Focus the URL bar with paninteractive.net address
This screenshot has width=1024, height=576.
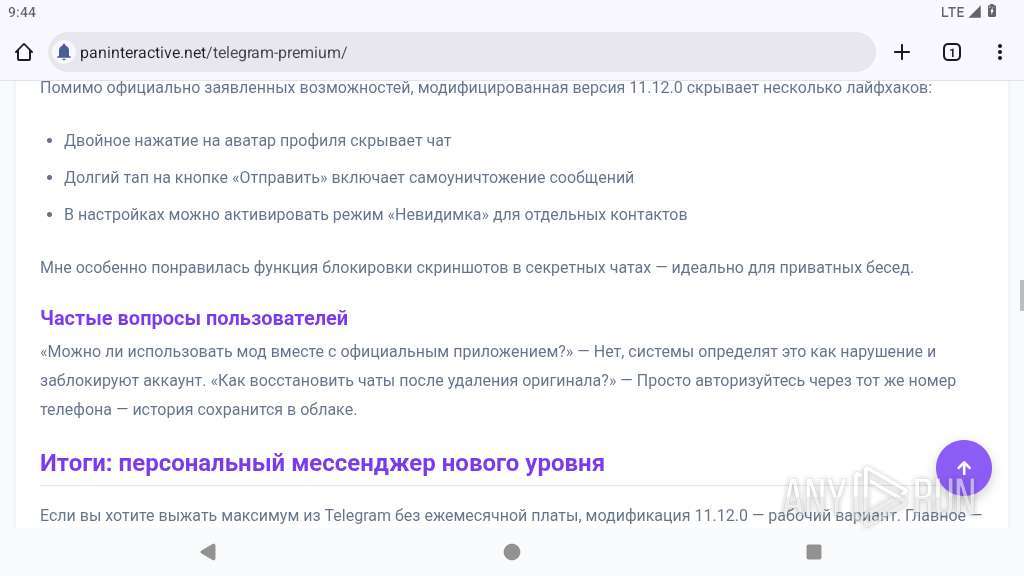[x=462, y=52]
